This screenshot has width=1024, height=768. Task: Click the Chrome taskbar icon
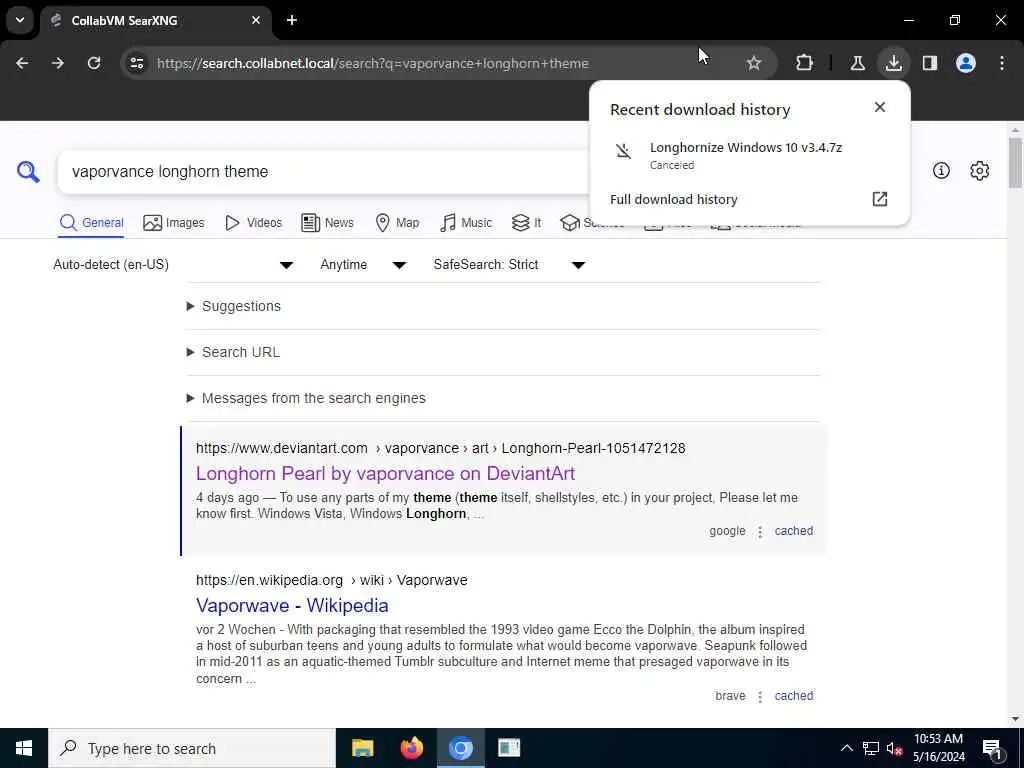460,748
